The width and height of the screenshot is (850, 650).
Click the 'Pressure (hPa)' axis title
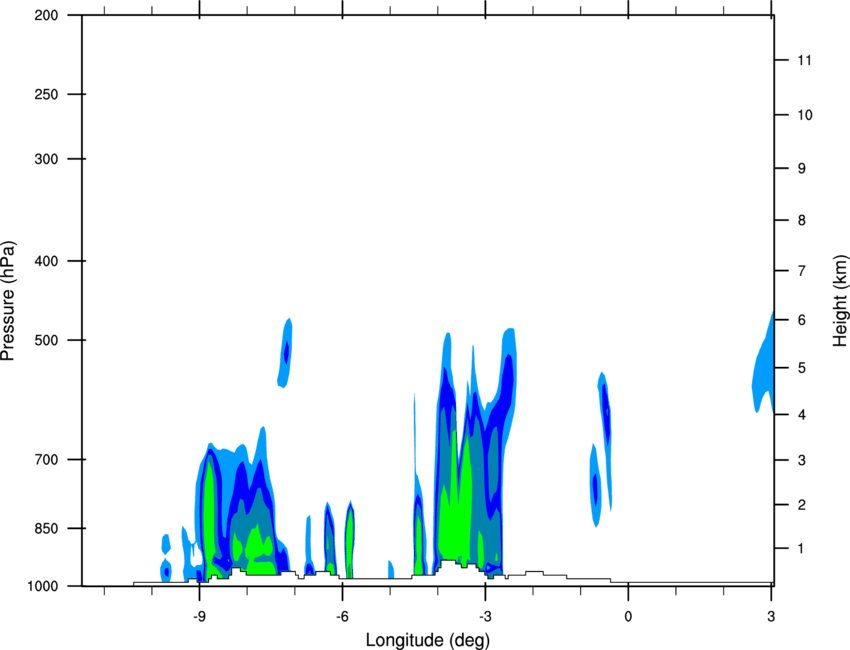(8, 301)
